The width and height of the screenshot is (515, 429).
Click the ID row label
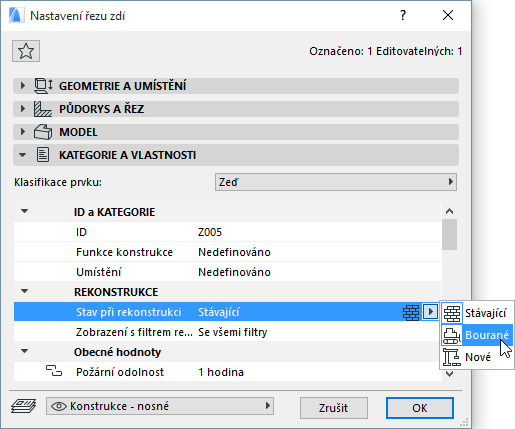[x=81, y=232]
